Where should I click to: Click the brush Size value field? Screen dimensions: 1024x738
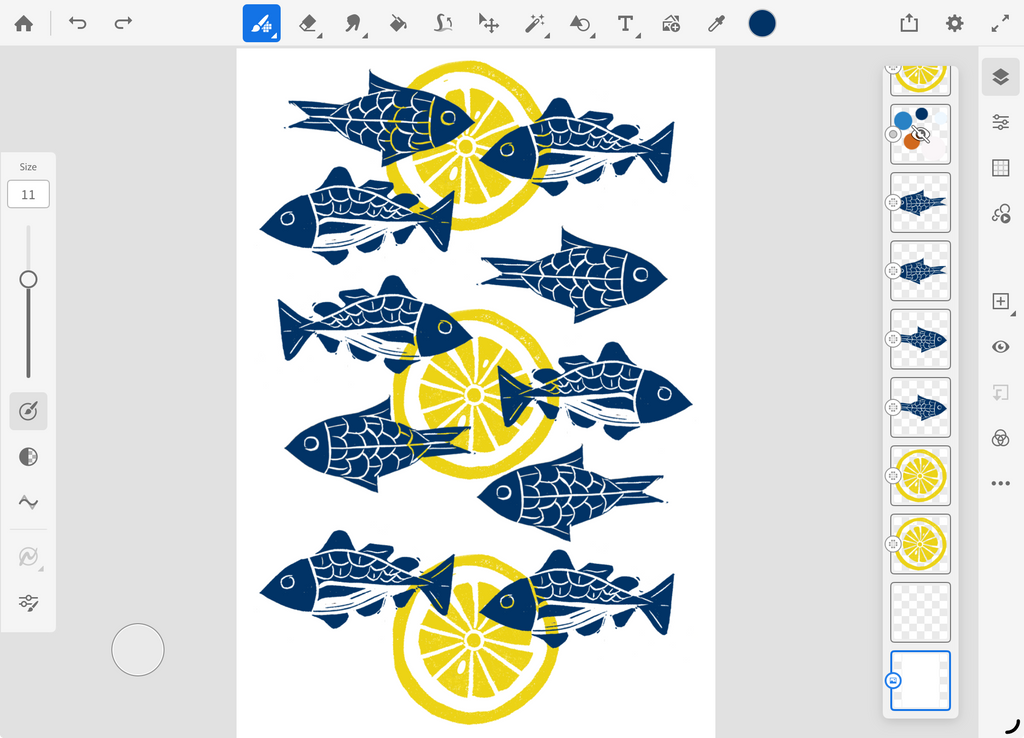28,194
